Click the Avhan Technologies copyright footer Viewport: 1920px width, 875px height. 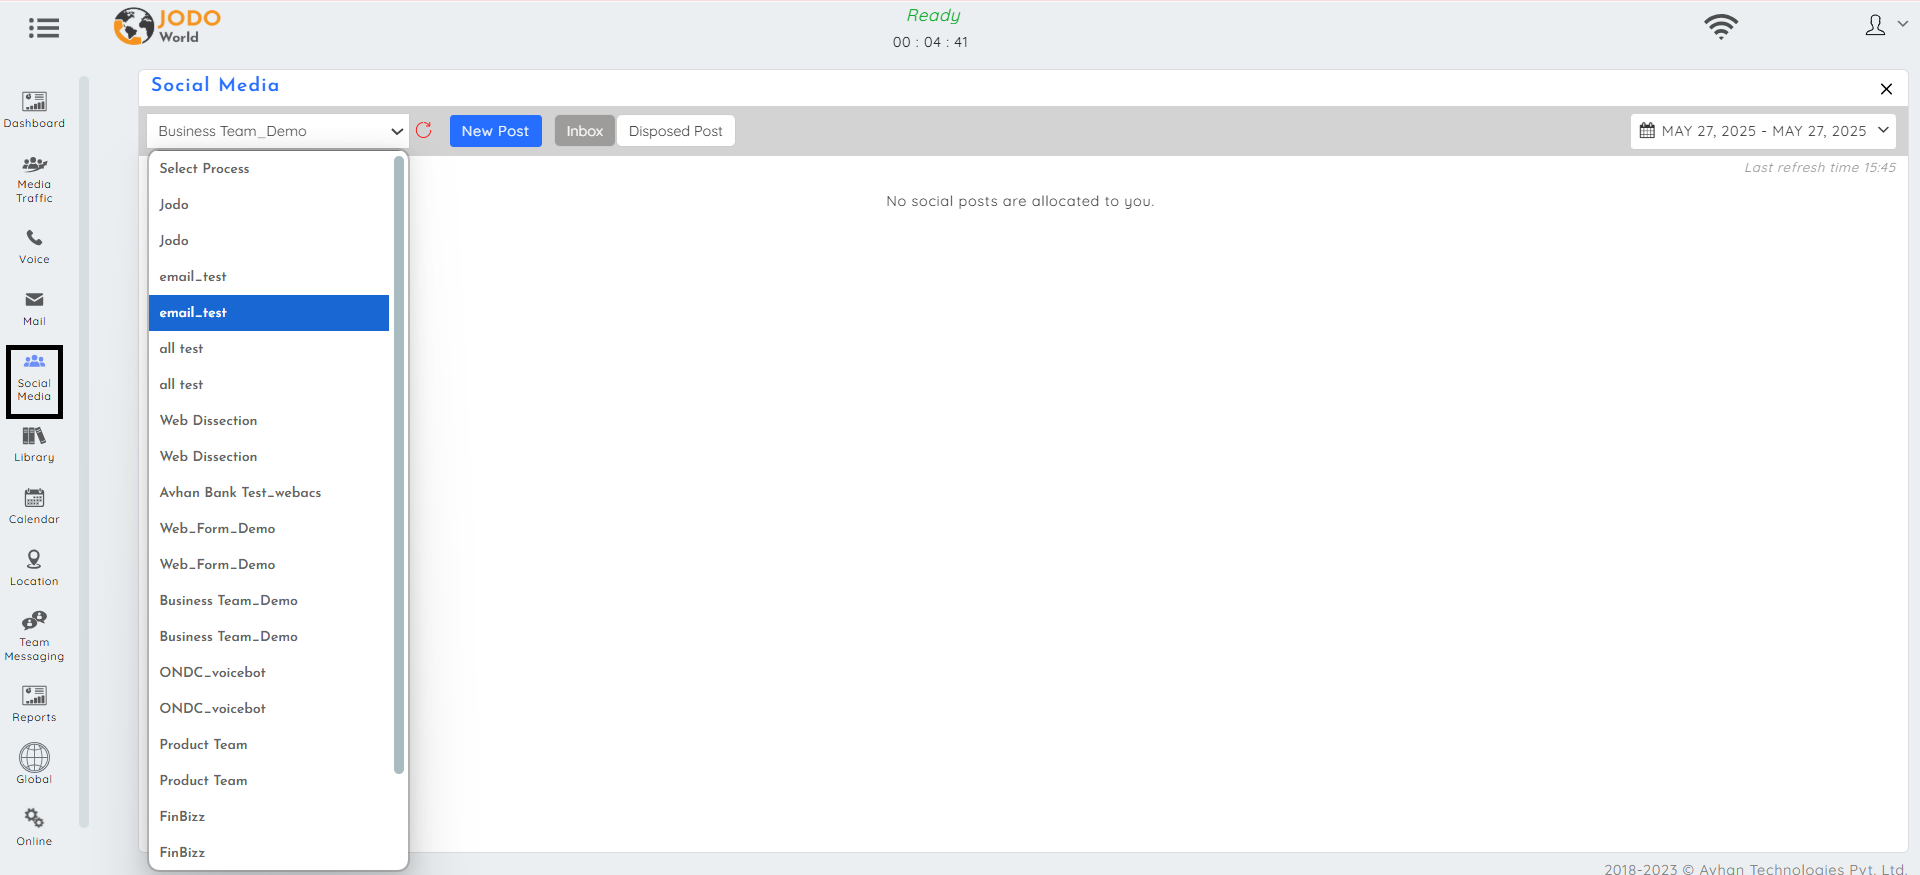tap(1755, 869)
